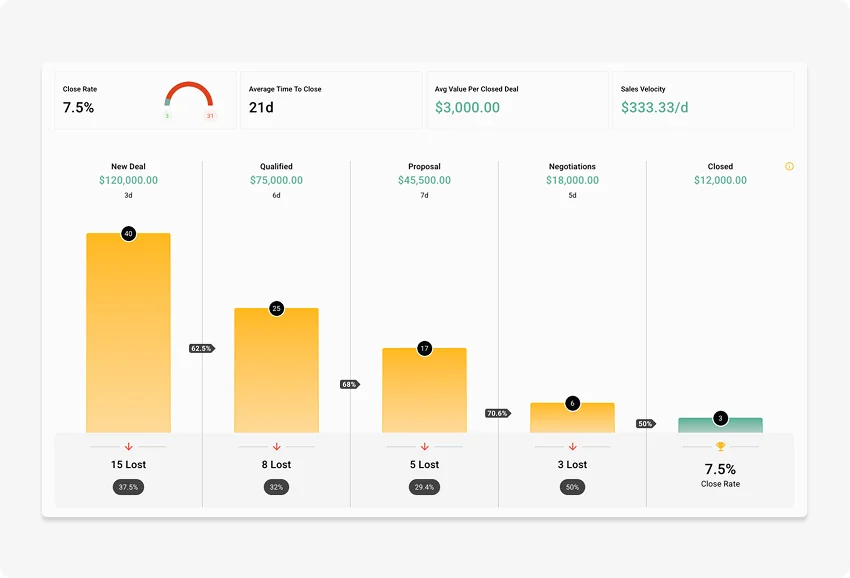Click the 25 count badge on Qualified bar
The image size is (850, 578).
(x=276, y=308)
